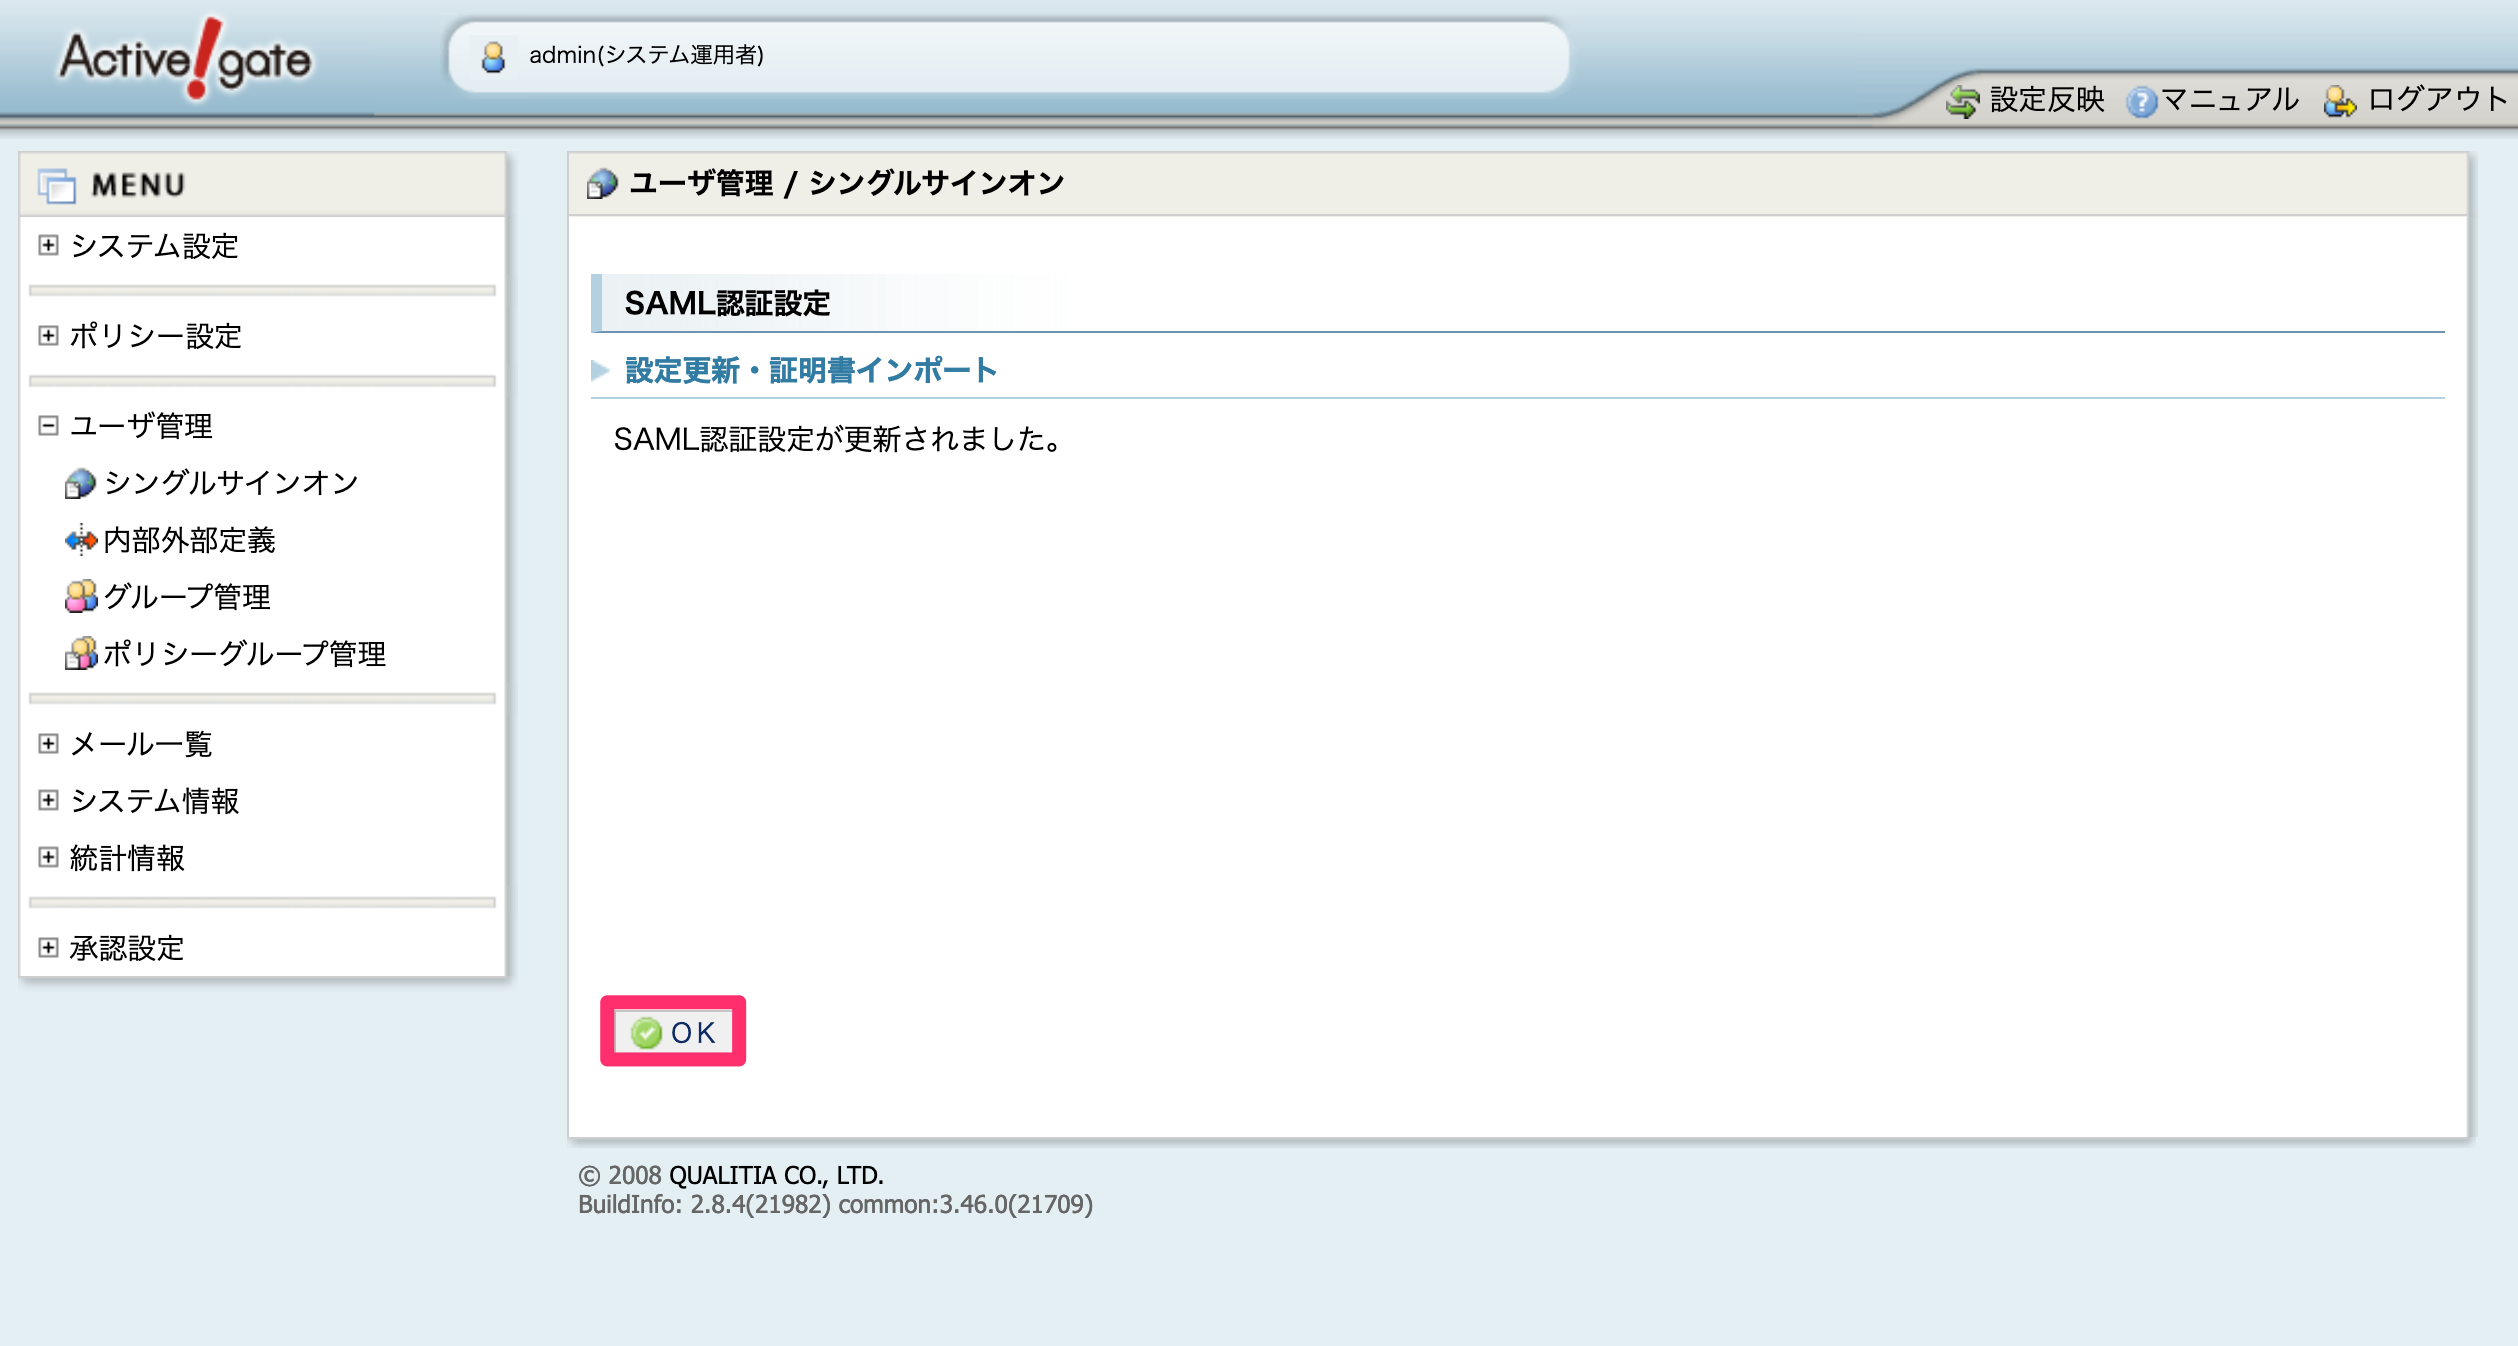Click the ログアウト link text
Image resolution: width=2518 pixels, height=1346 pixels.
tap(2439, 99)
